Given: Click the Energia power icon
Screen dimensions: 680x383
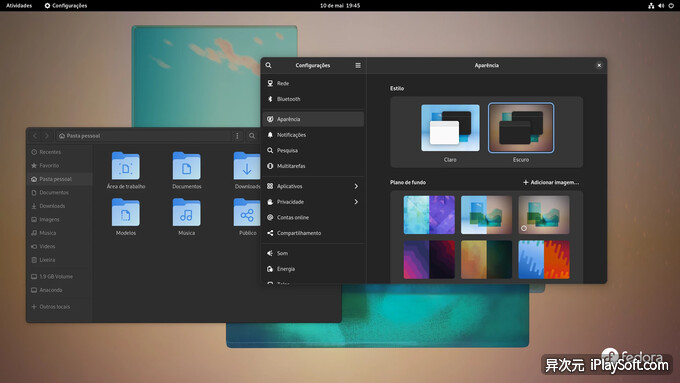Looking at the screenshot, I should tap(270, 269).
